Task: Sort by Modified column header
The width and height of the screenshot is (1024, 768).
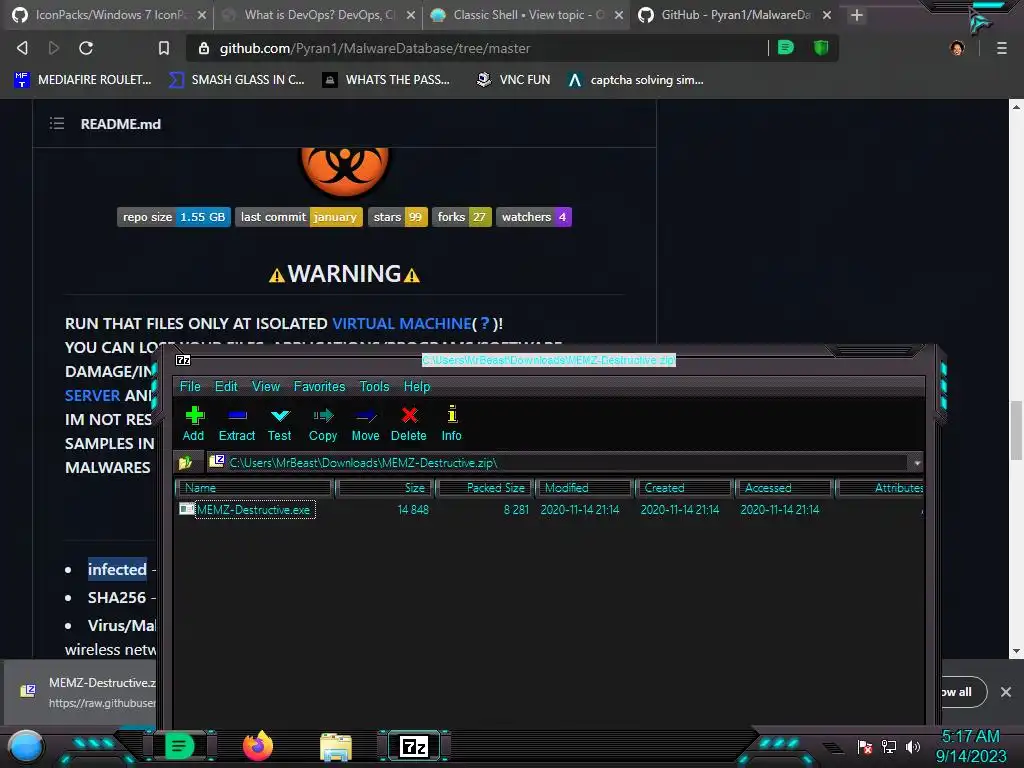Action: click(x=584, y=488)
